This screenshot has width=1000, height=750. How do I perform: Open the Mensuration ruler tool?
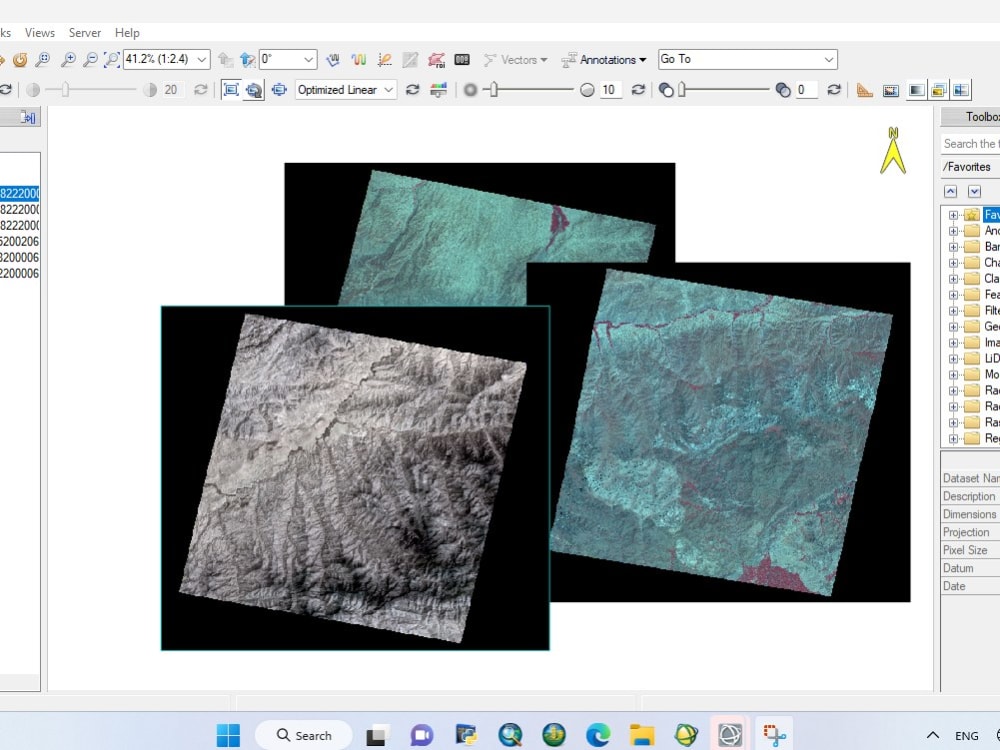[x=864, y=90]
